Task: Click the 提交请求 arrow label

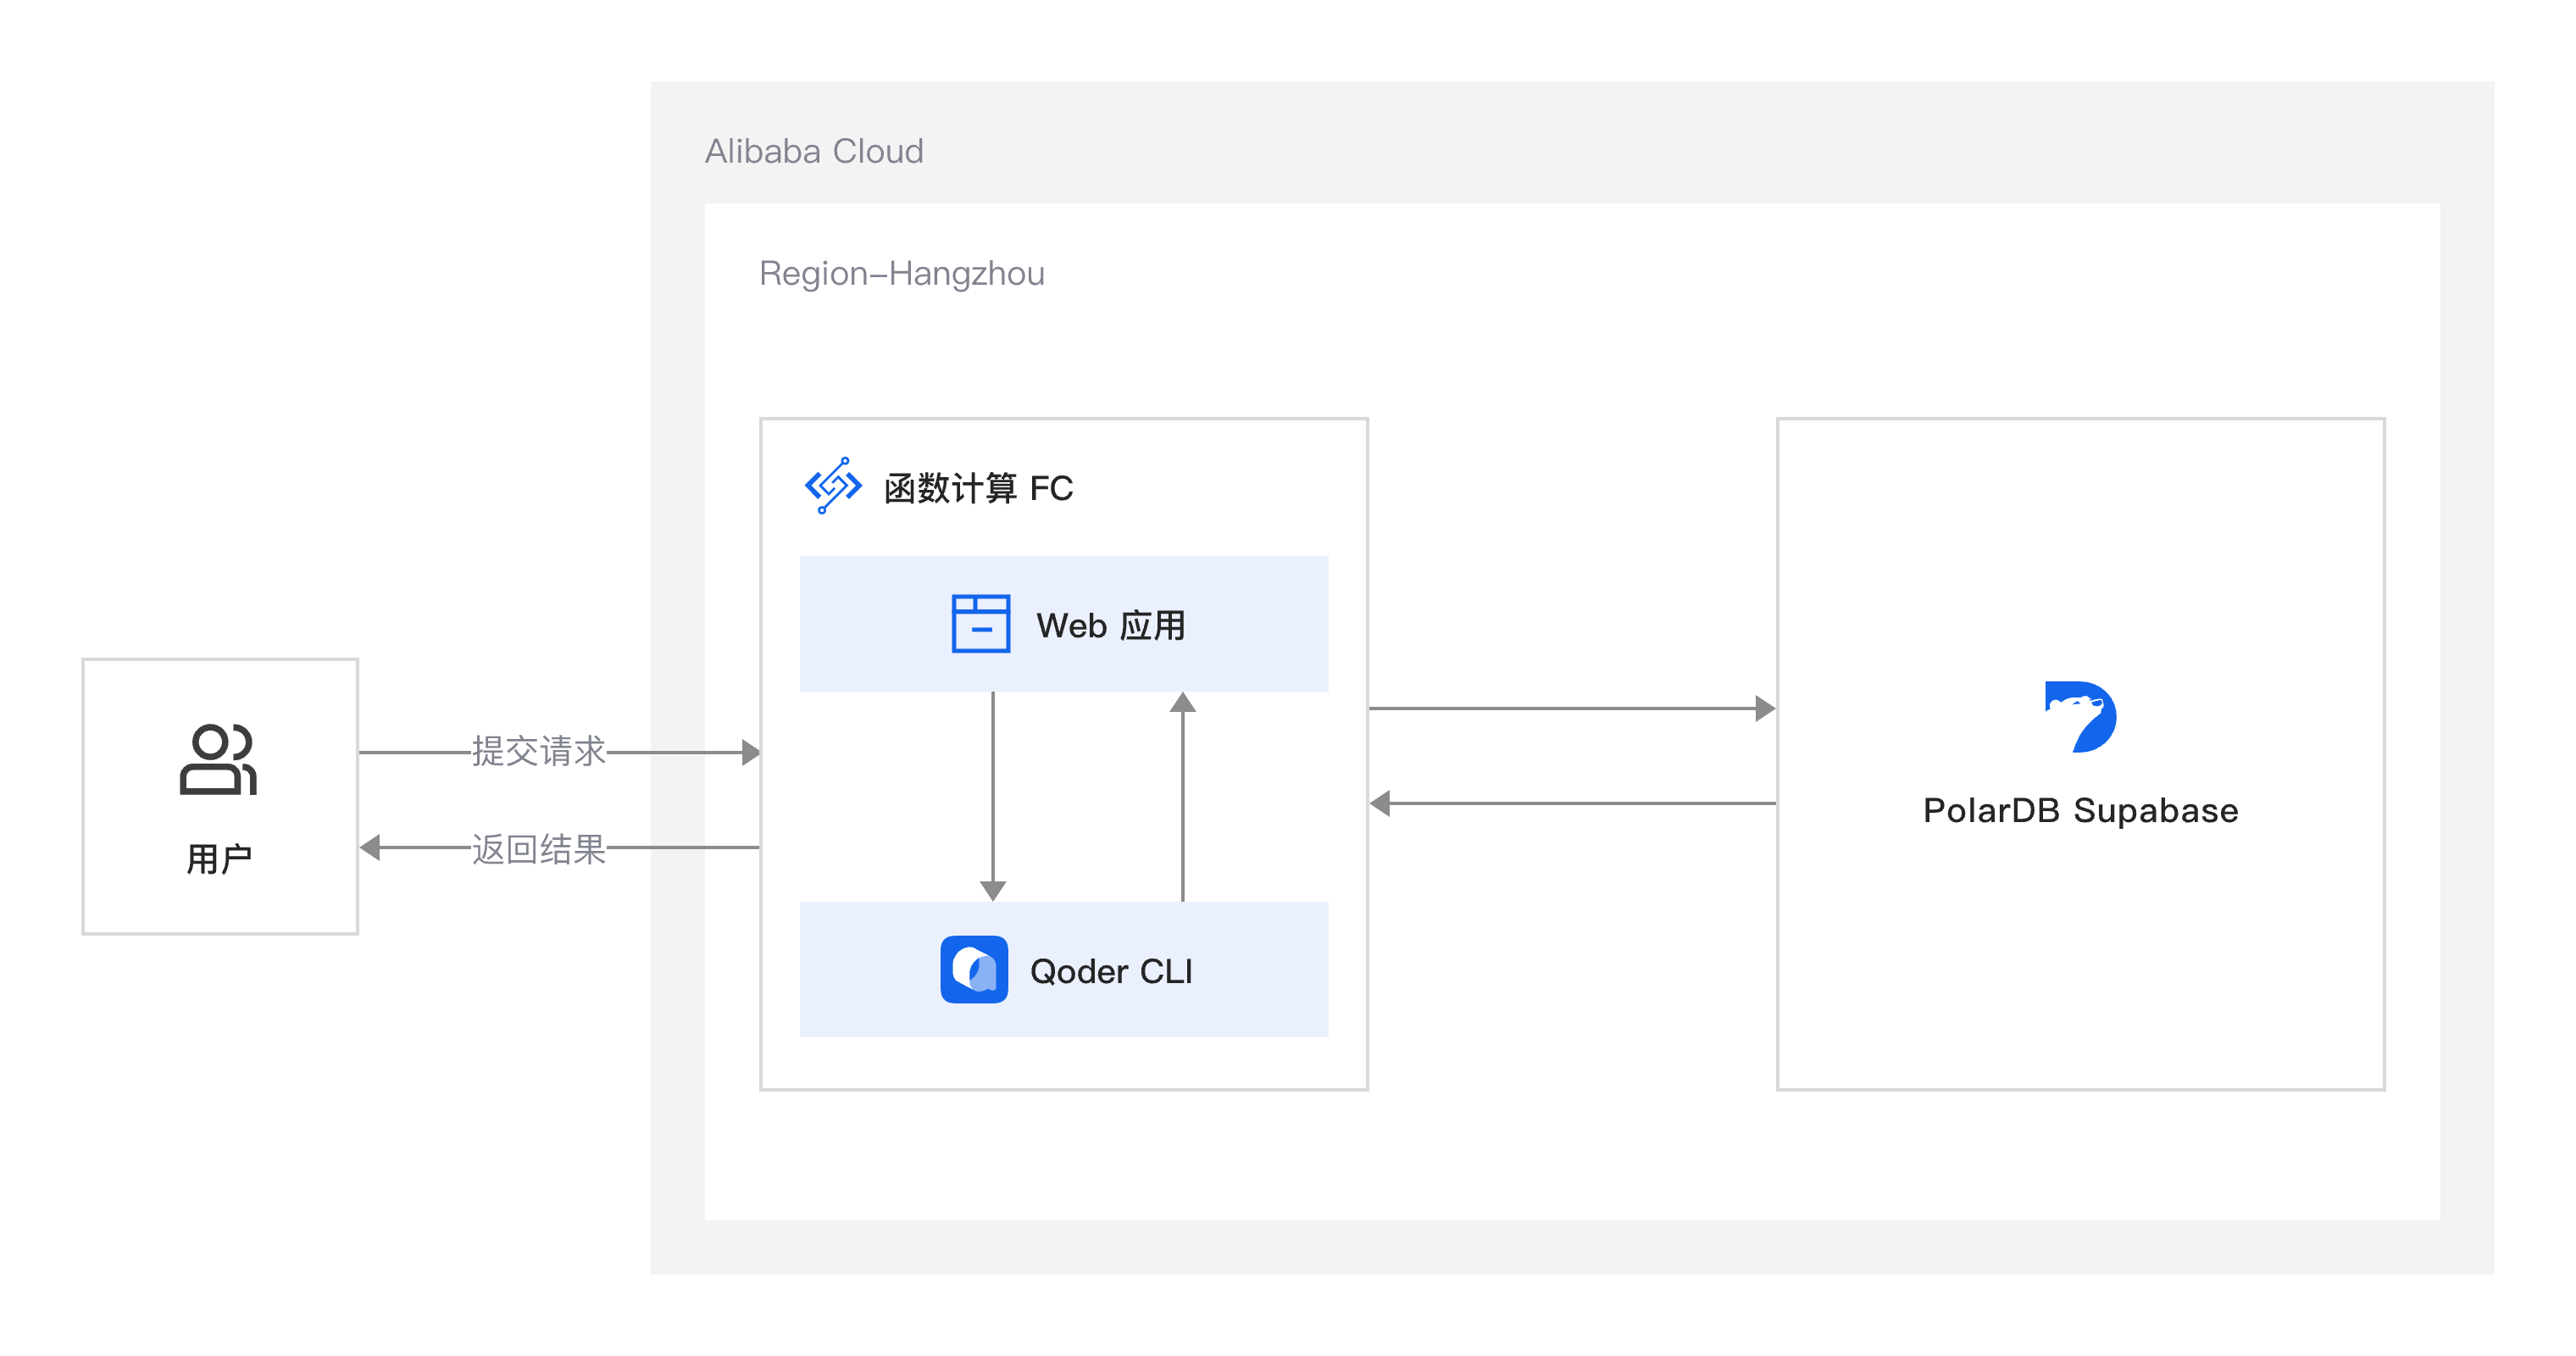Action: point(538,751)
